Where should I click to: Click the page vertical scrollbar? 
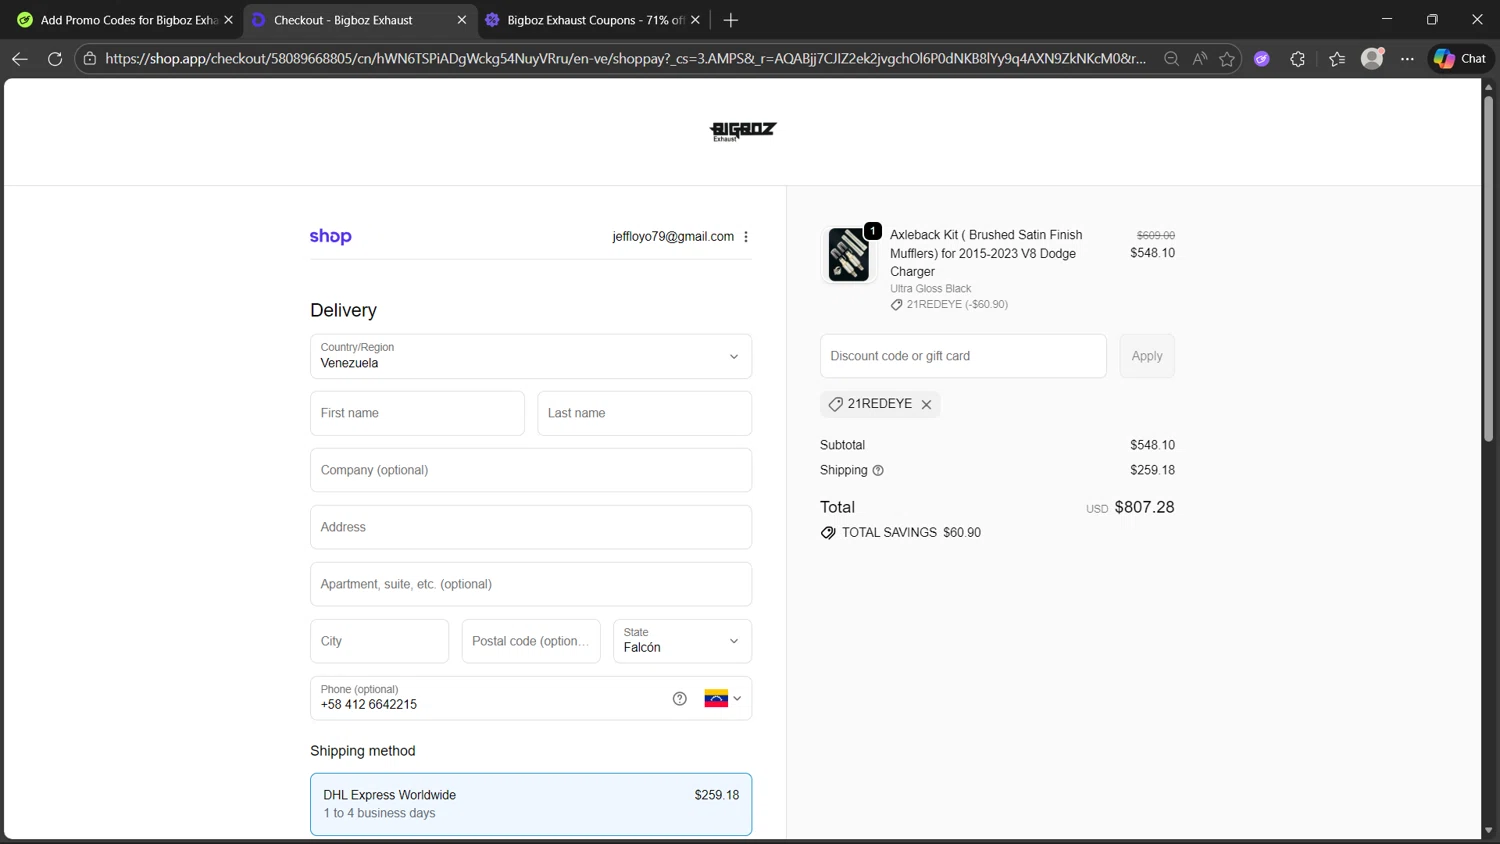pyautogui.click(x=1488, y=268)
